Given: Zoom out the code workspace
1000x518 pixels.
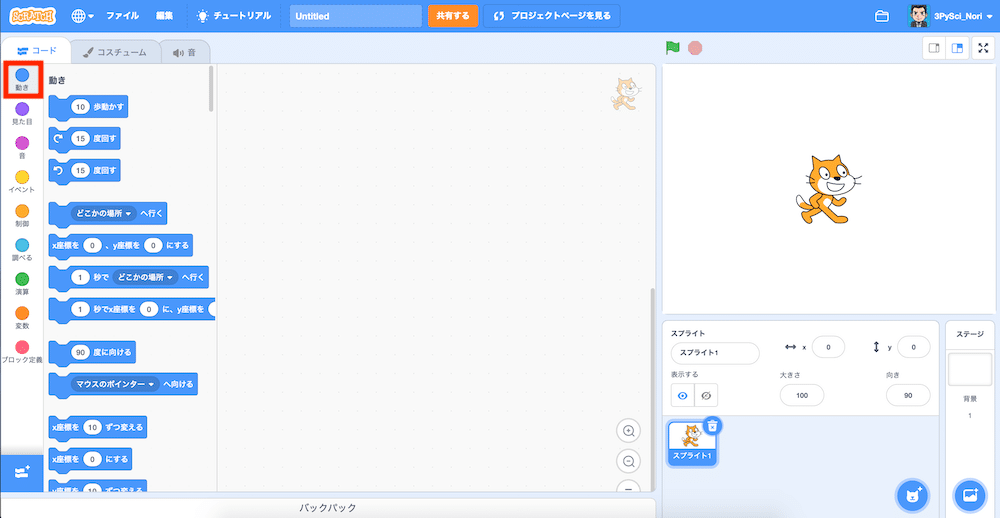Looking at the screenshot, I should pos(628,461).
